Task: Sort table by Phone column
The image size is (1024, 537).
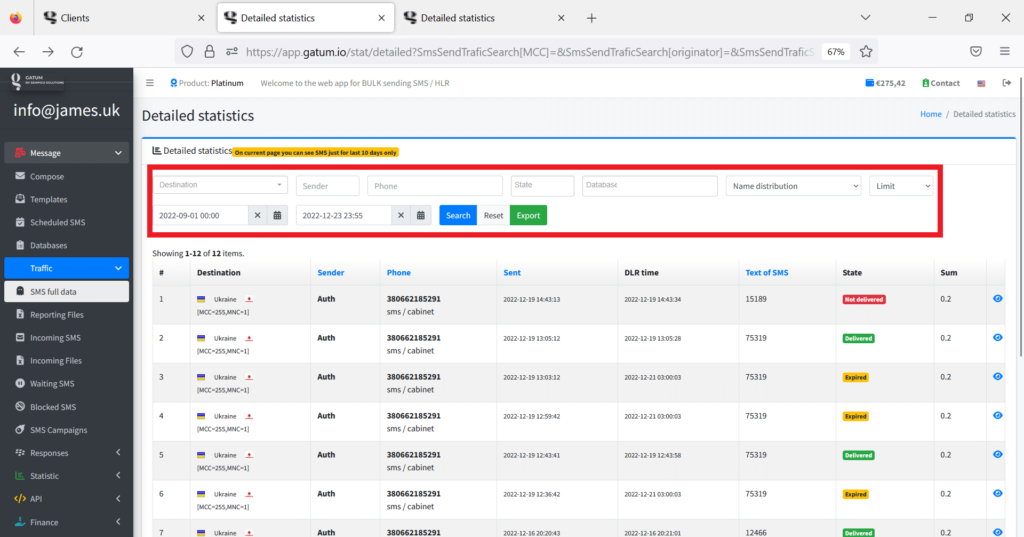Action: pos(398,272)
